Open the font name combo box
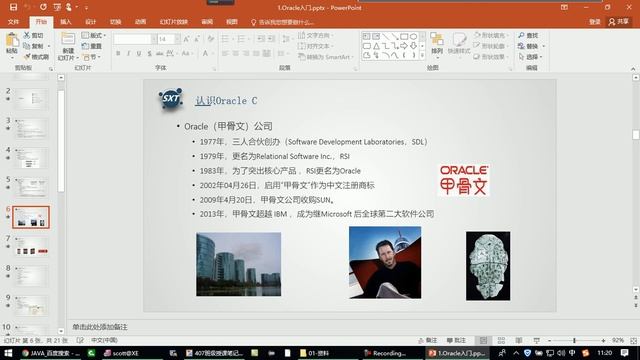 coord(135,39)
